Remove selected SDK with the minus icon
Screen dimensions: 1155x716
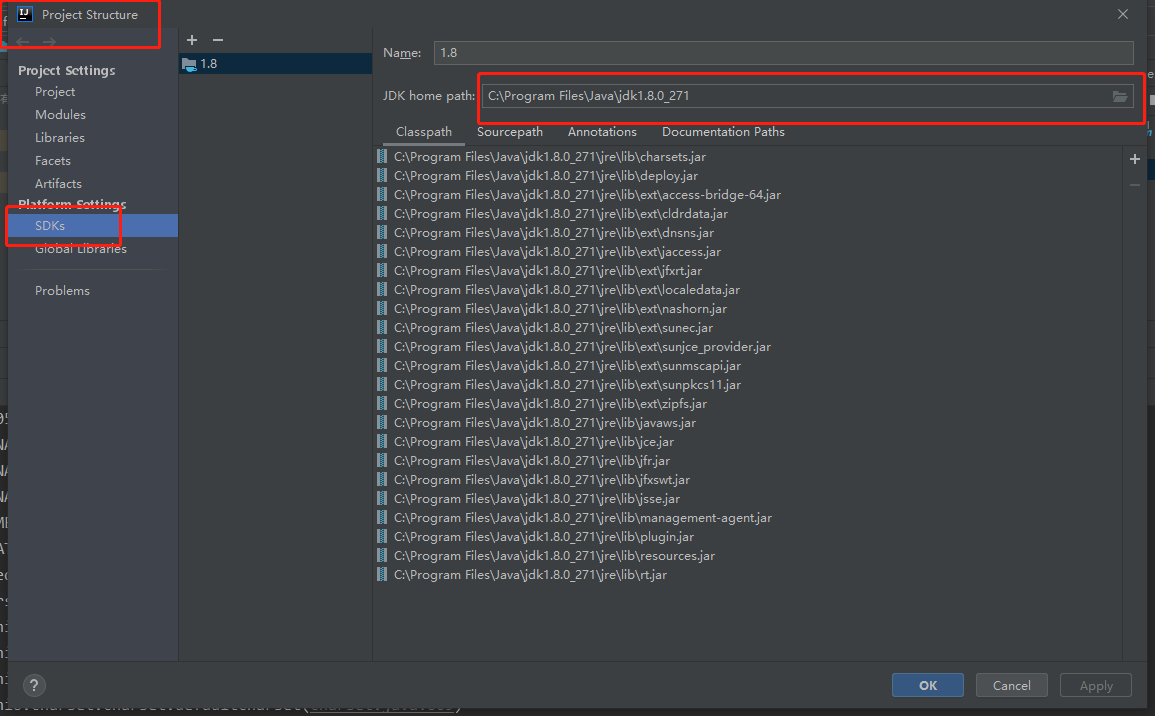(217, 40)
